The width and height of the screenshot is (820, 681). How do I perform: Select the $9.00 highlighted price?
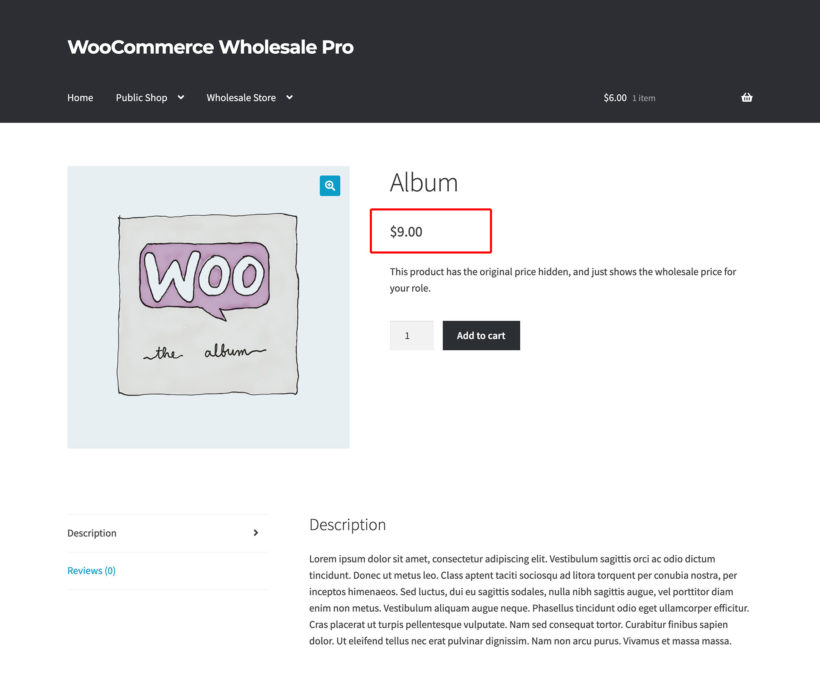pos(406,230)
